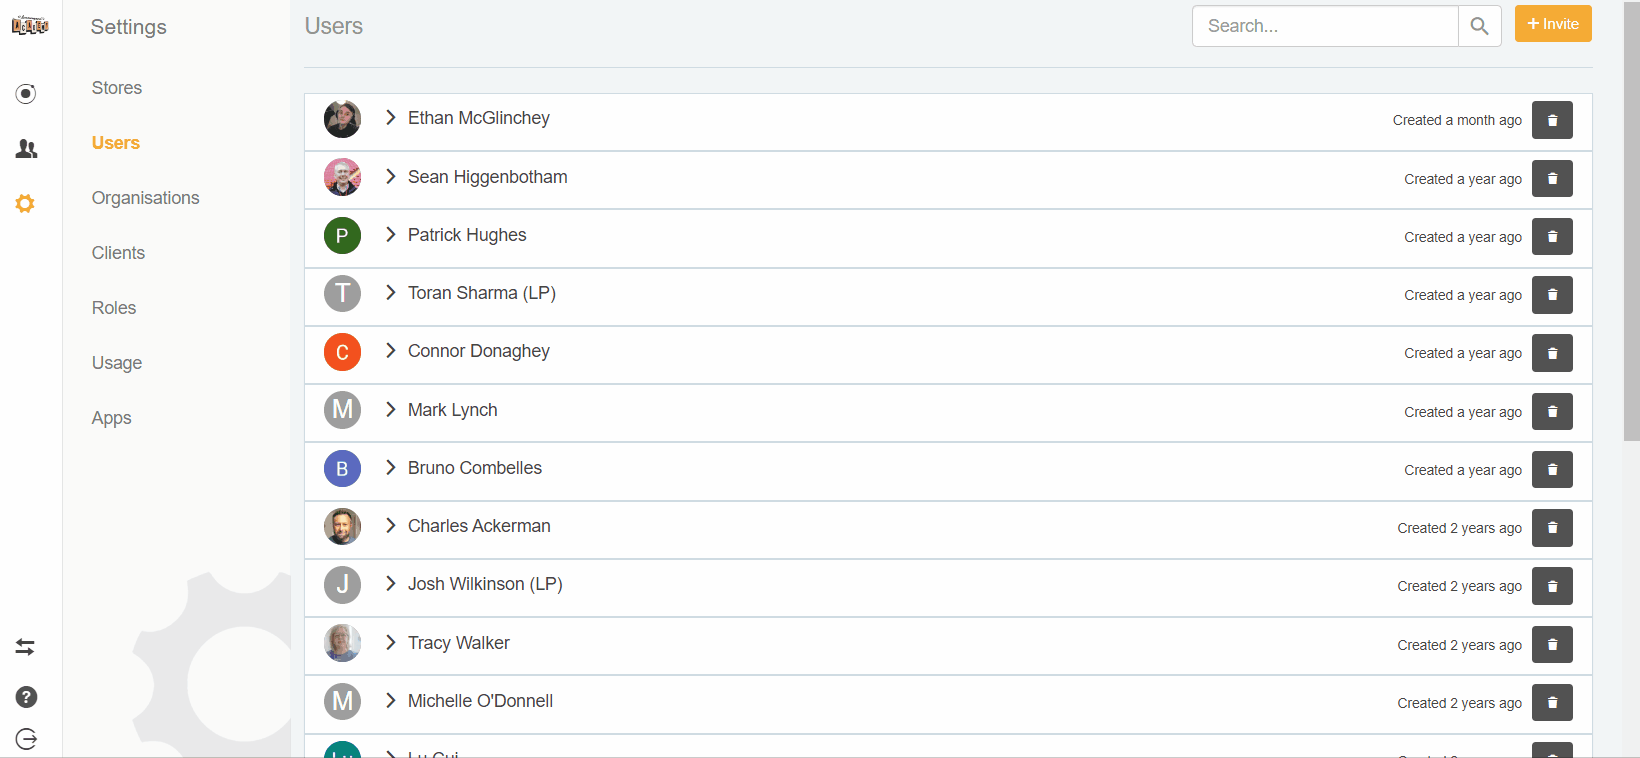
Task: Expand Sean Higgenbotham's user details
Action: tap(391, 177)
